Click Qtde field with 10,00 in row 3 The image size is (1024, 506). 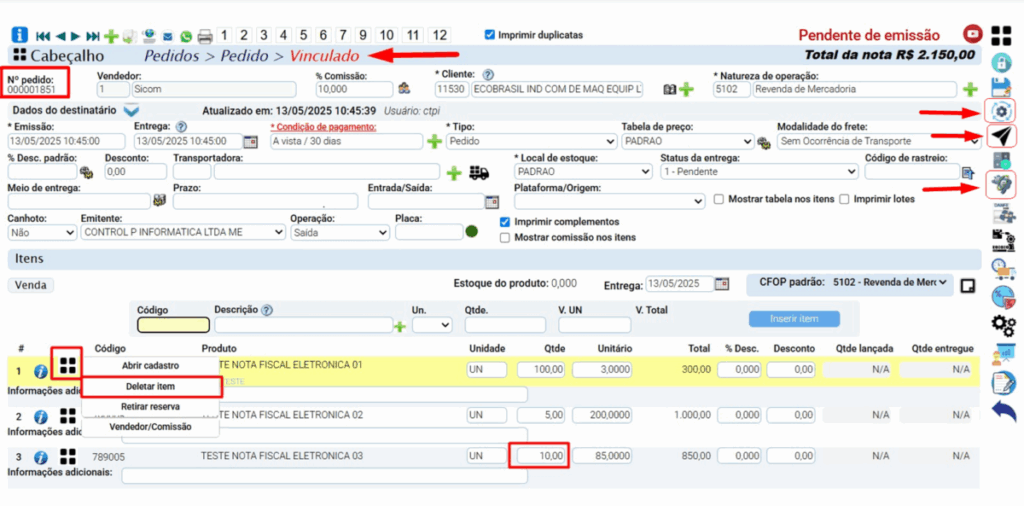click(539, 456)
